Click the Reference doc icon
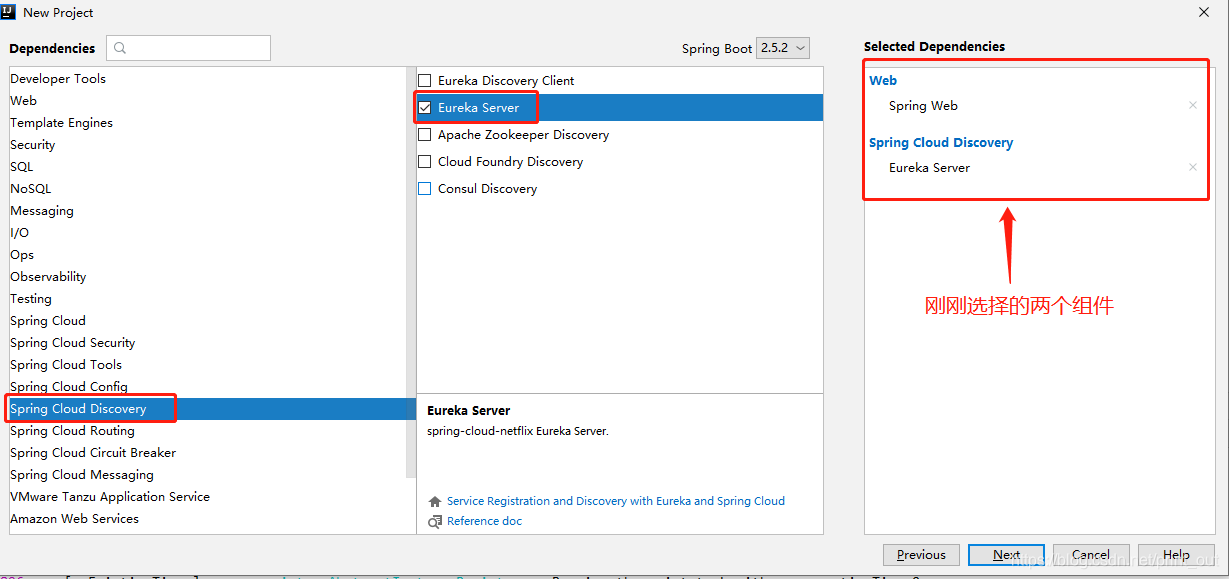The width and height of the screenshot is (1229, 579). pos(434,521)
